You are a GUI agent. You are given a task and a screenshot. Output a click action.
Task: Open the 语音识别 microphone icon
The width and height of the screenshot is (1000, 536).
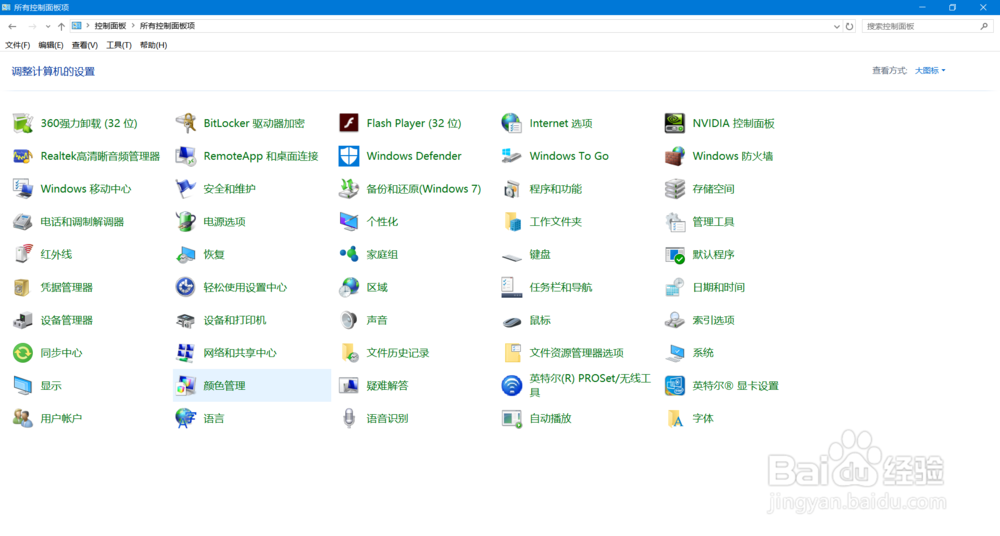click(349, 418)
